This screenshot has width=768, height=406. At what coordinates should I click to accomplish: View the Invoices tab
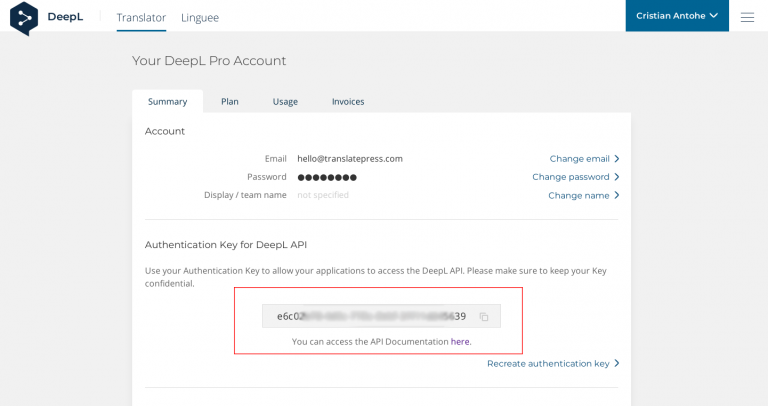[348, 101]
